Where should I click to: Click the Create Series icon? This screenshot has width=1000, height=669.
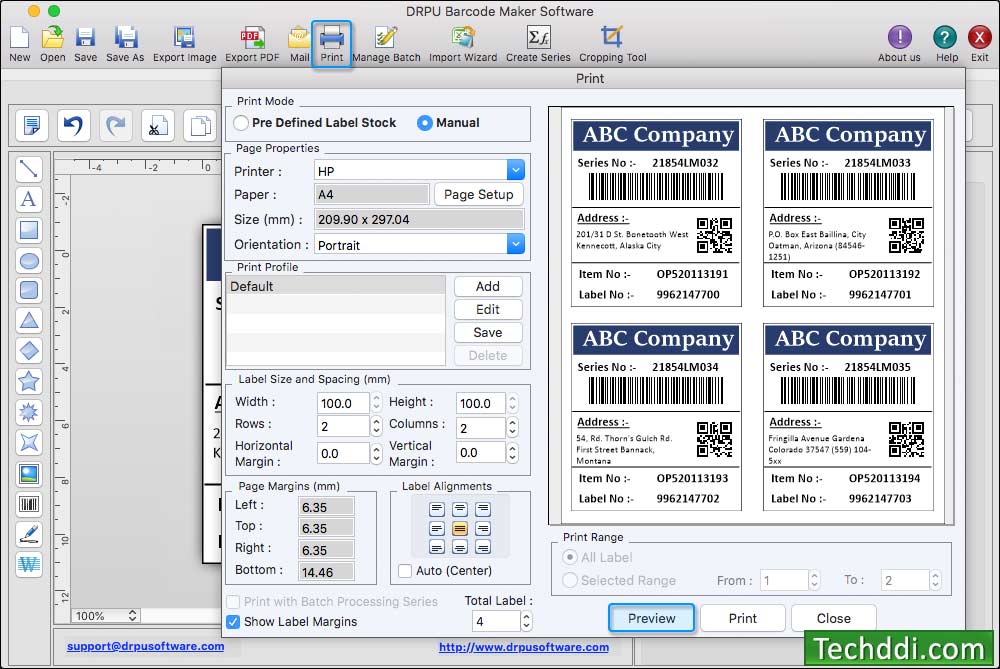click(x=538, y=43)
